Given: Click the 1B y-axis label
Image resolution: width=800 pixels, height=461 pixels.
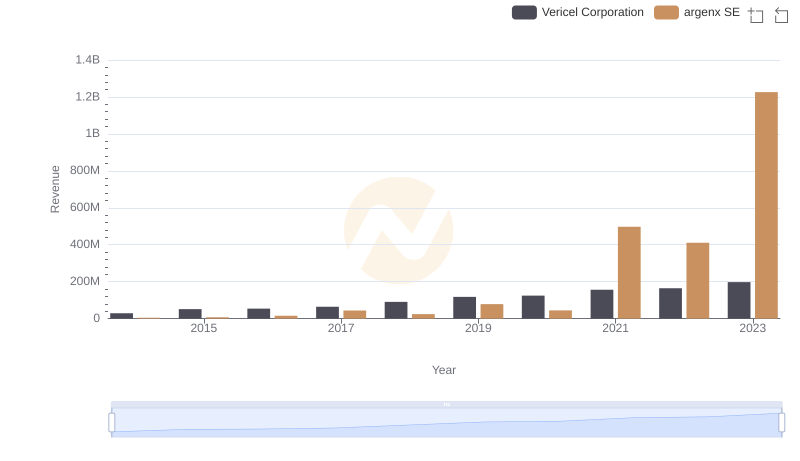Looking at the screenshot, I should point(92,134).
